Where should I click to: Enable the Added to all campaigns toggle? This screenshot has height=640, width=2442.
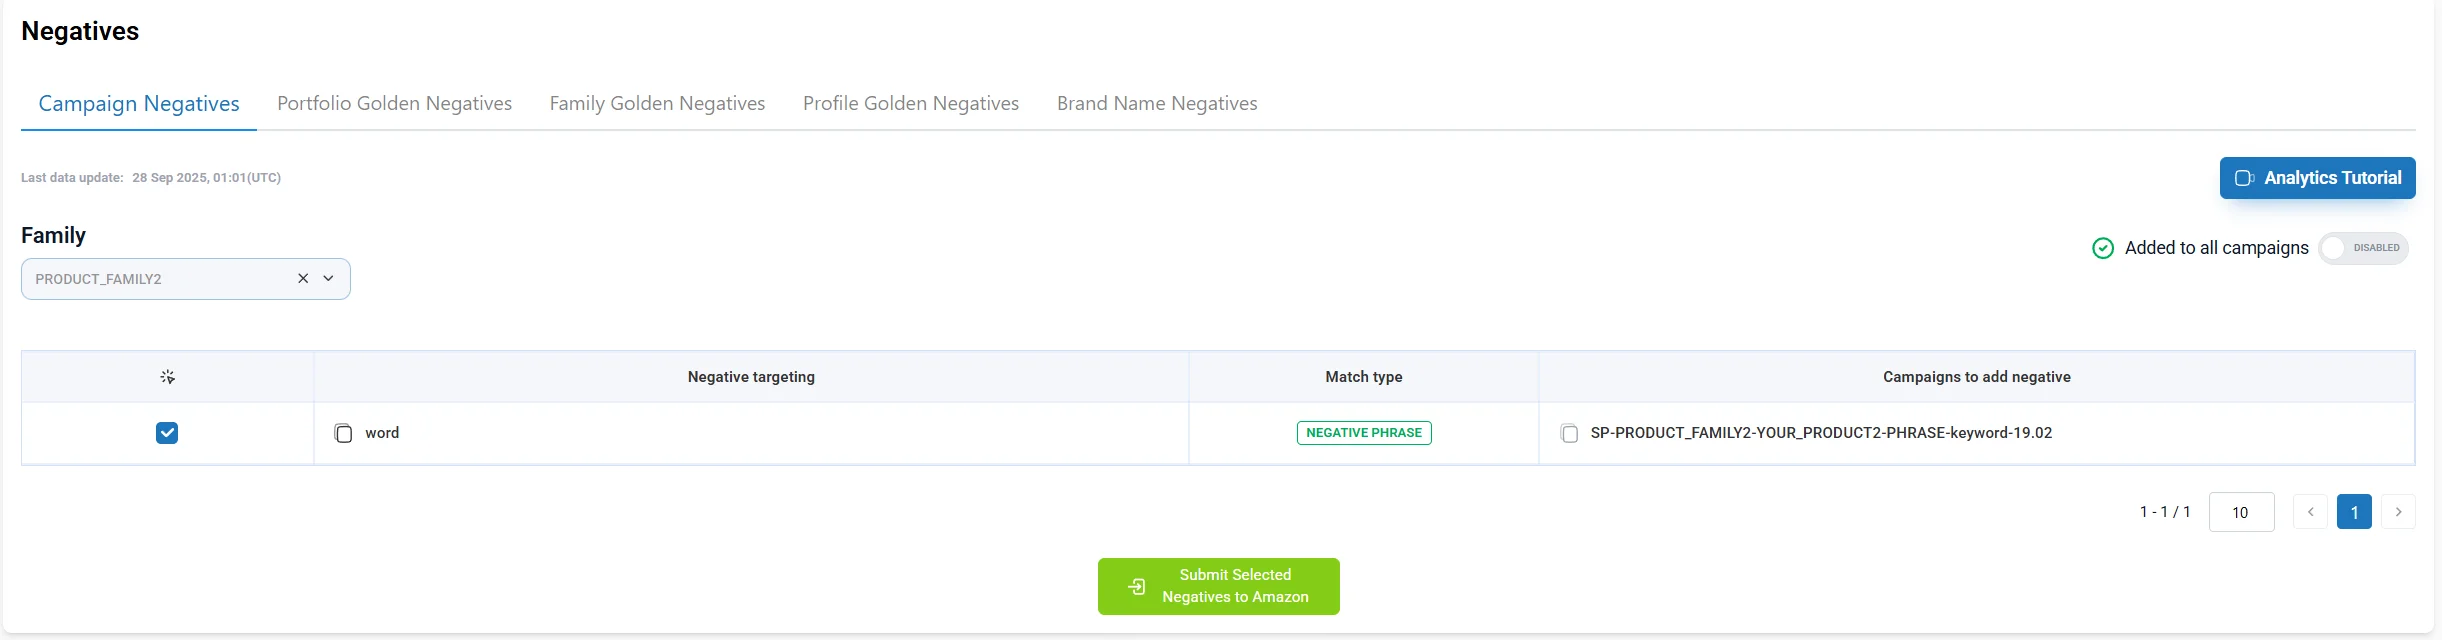[2363, 247]
